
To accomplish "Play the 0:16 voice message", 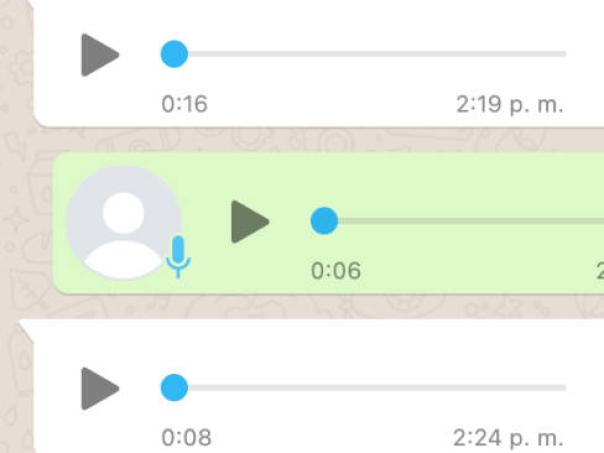I will coord(100,55).
